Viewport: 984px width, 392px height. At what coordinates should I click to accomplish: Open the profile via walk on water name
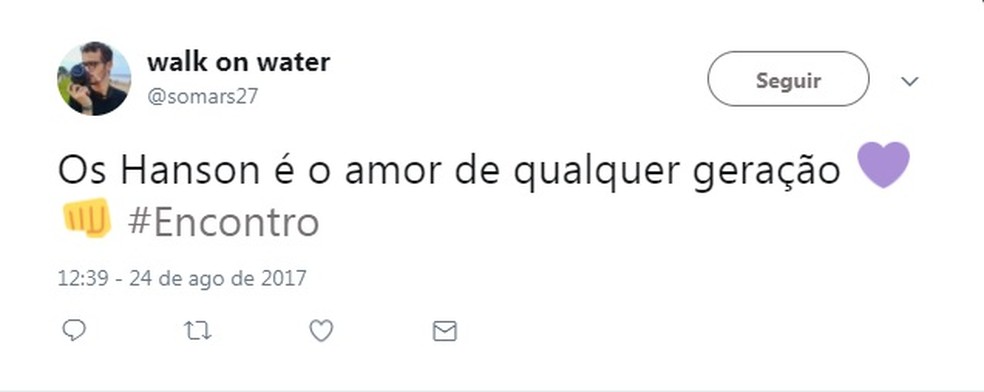[x=238, y=62]
